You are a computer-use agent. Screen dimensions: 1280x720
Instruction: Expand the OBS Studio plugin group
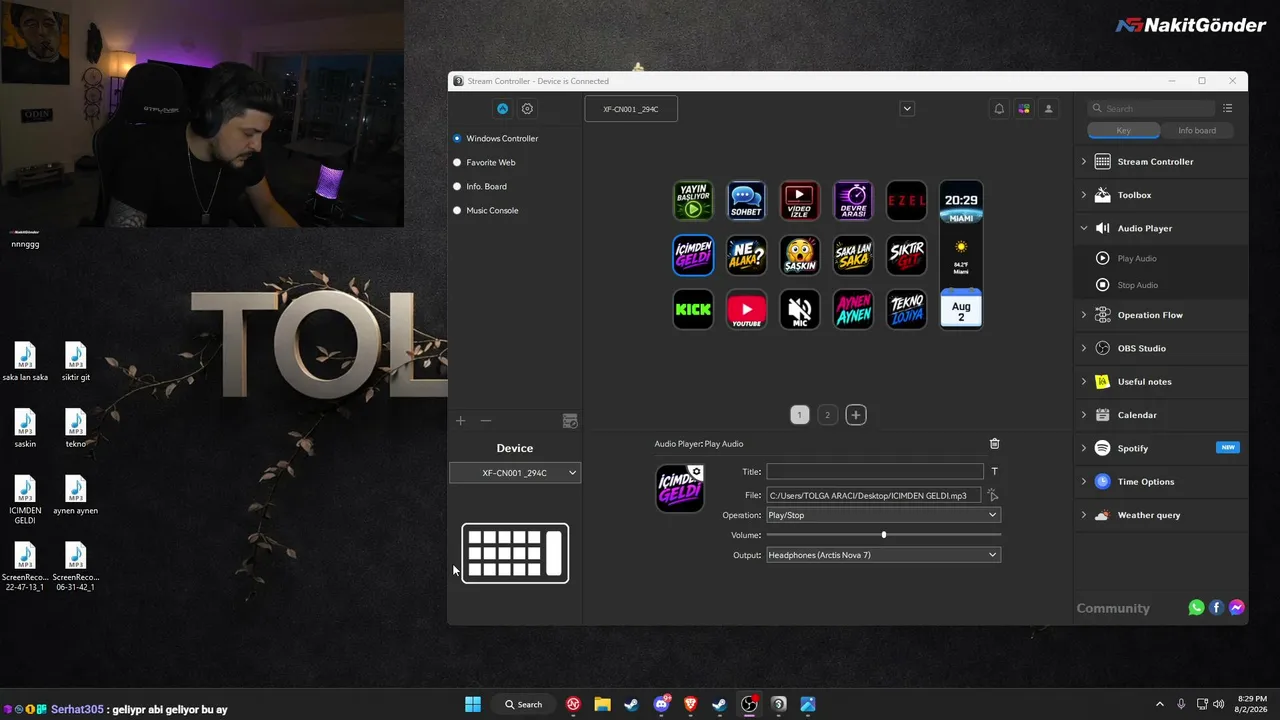[x=1083, y=348]
